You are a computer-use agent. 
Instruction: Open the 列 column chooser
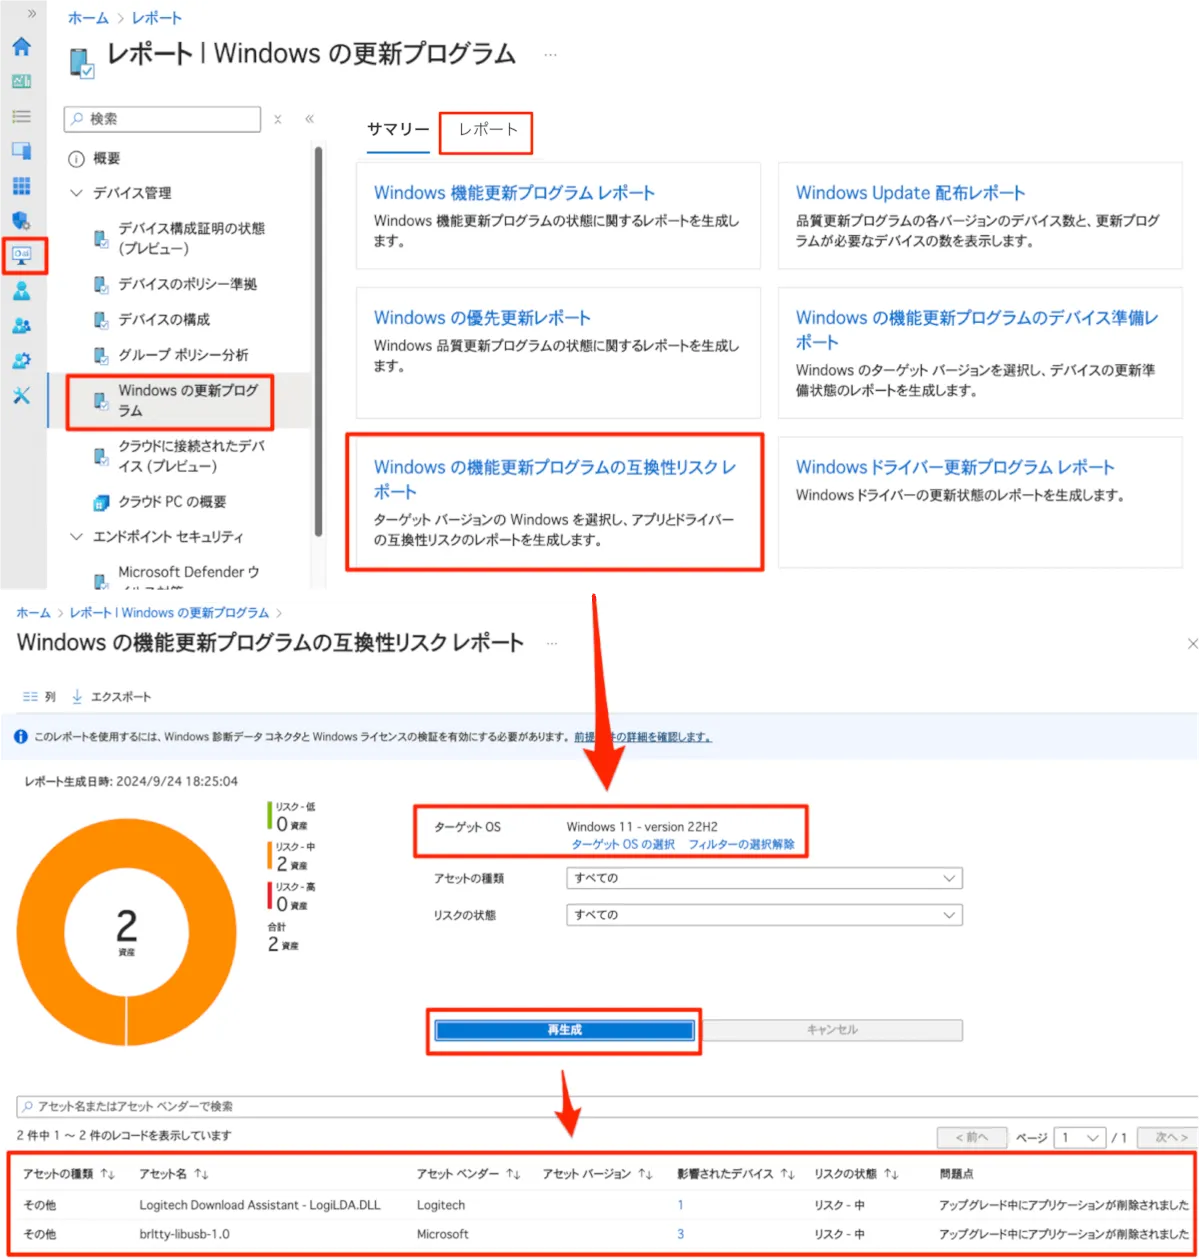click(x=39, y=697)
